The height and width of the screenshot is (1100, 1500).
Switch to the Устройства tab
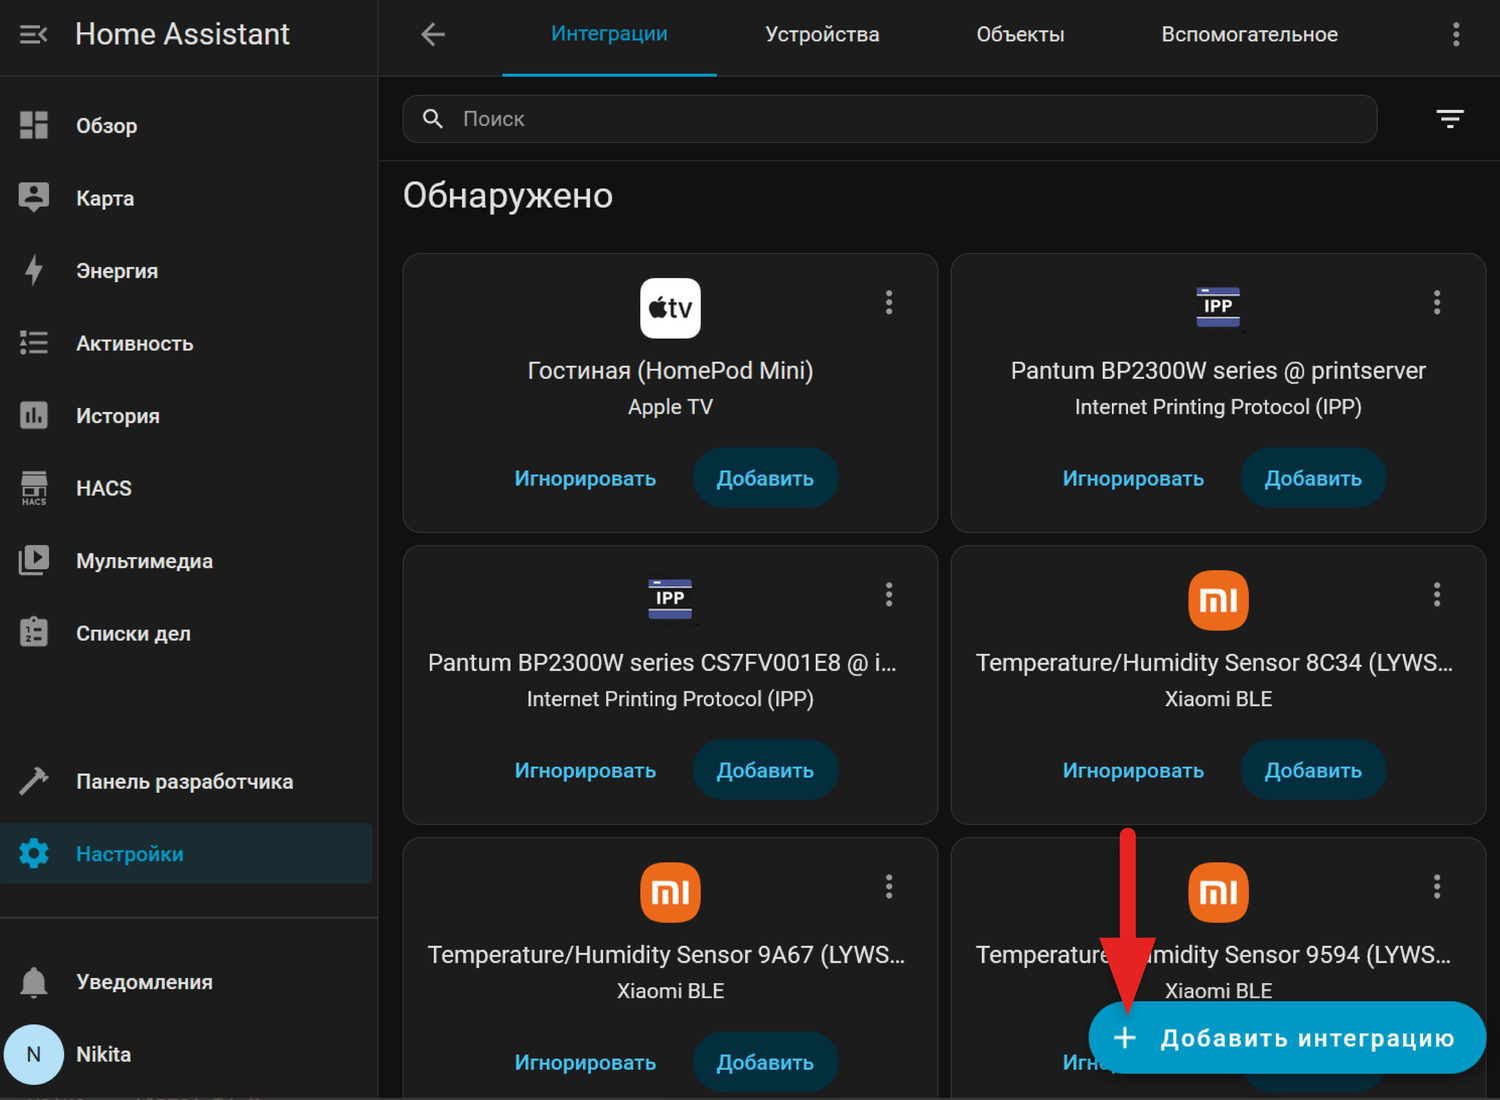pyautogui.click(x=821, y=34)
